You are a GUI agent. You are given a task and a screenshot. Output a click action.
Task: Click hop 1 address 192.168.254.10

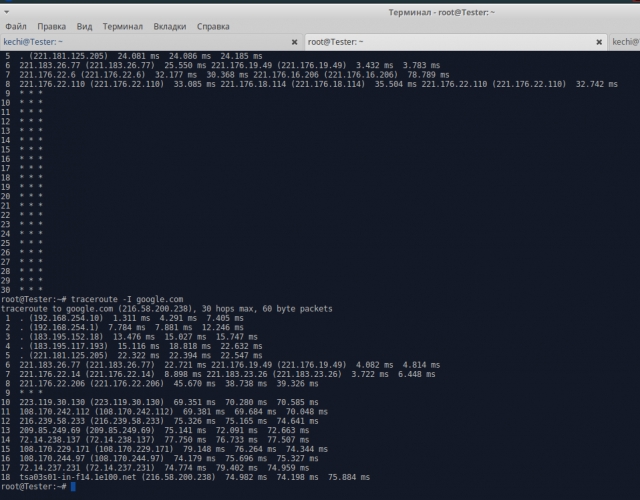tap(66, 318)
